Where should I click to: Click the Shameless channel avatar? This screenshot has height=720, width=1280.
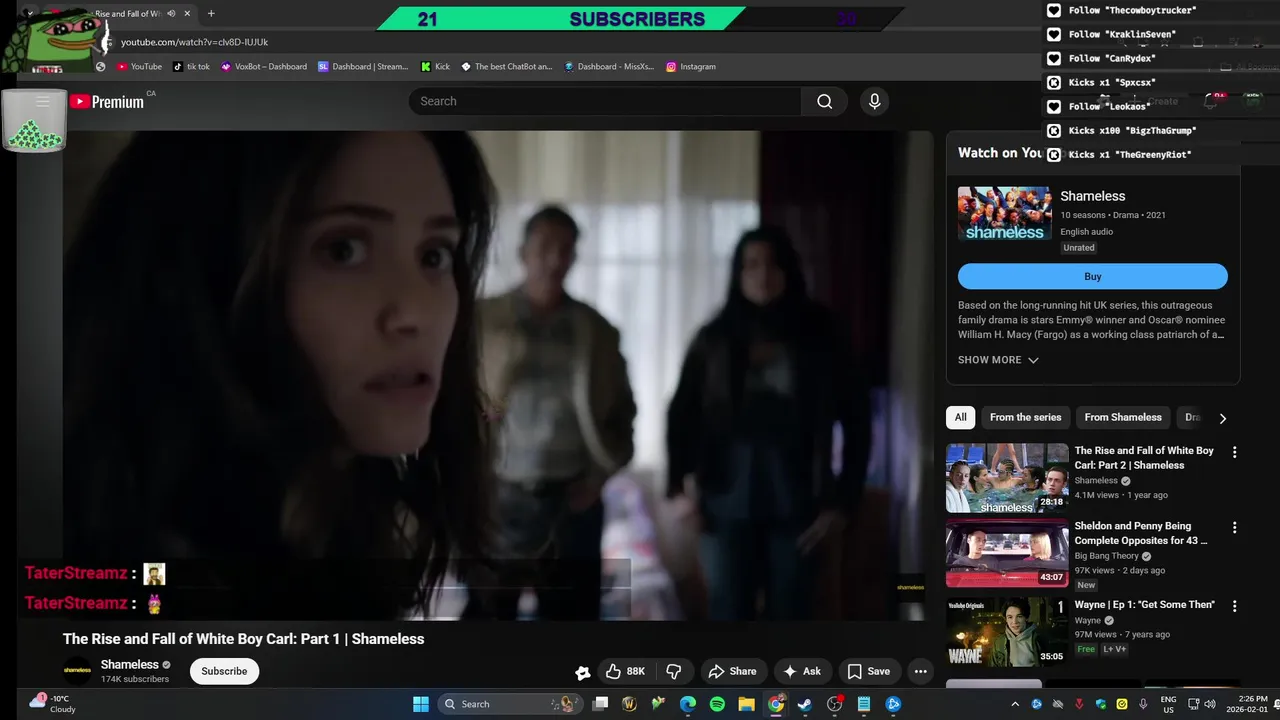(77, 670)
